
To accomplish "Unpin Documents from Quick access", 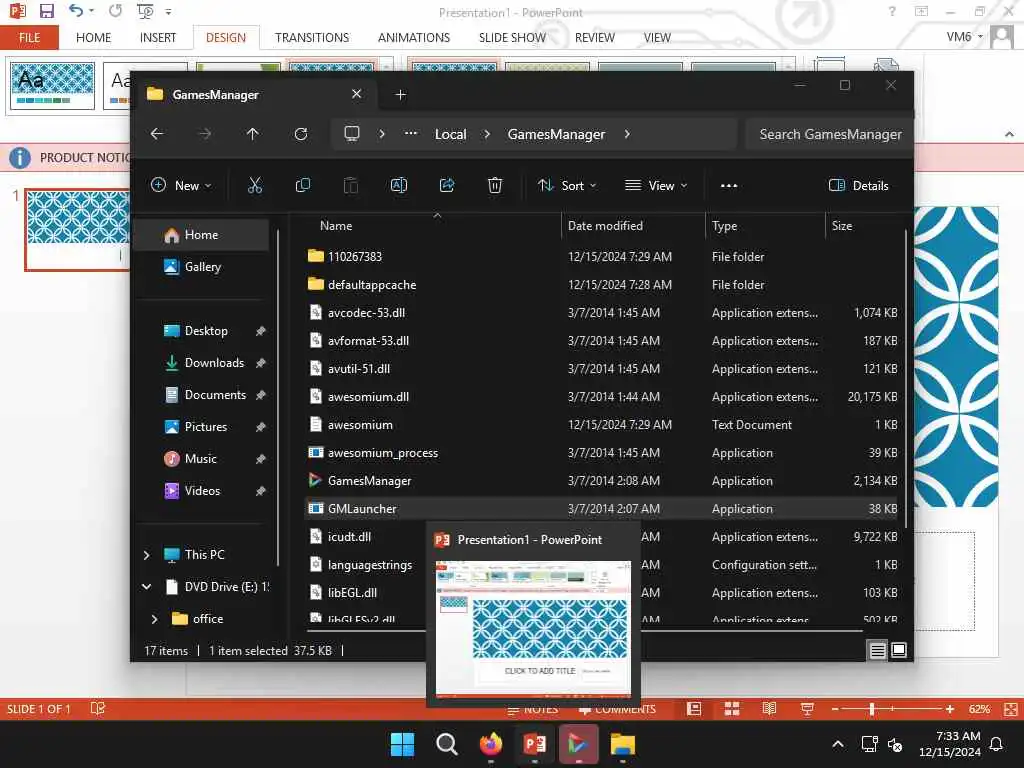I will click(x=261, y=395).
